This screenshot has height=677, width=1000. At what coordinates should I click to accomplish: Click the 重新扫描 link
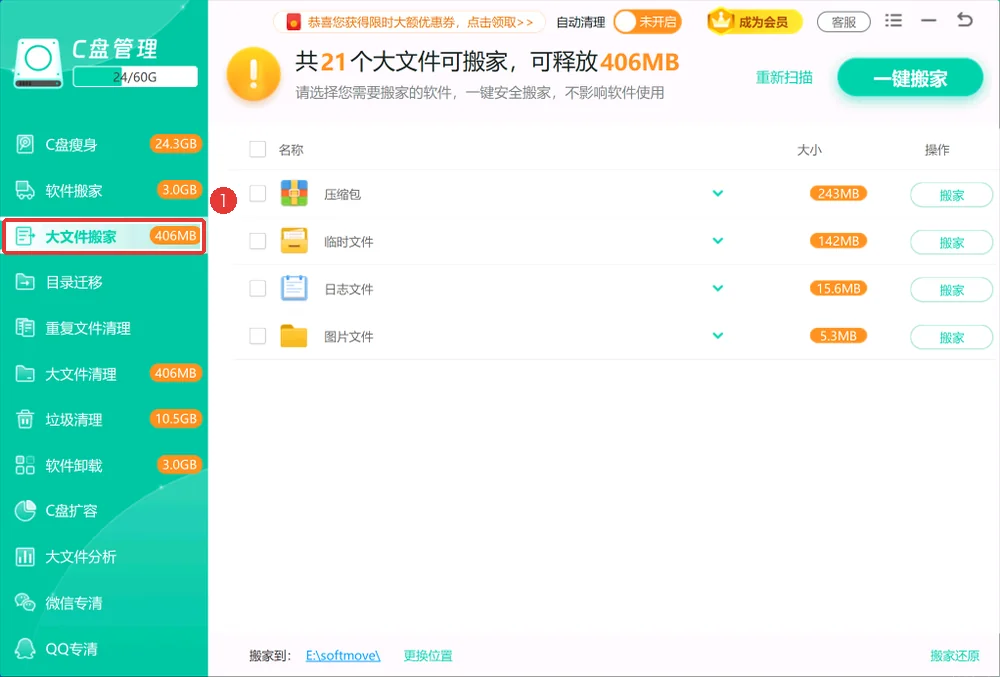coord(784,78)
